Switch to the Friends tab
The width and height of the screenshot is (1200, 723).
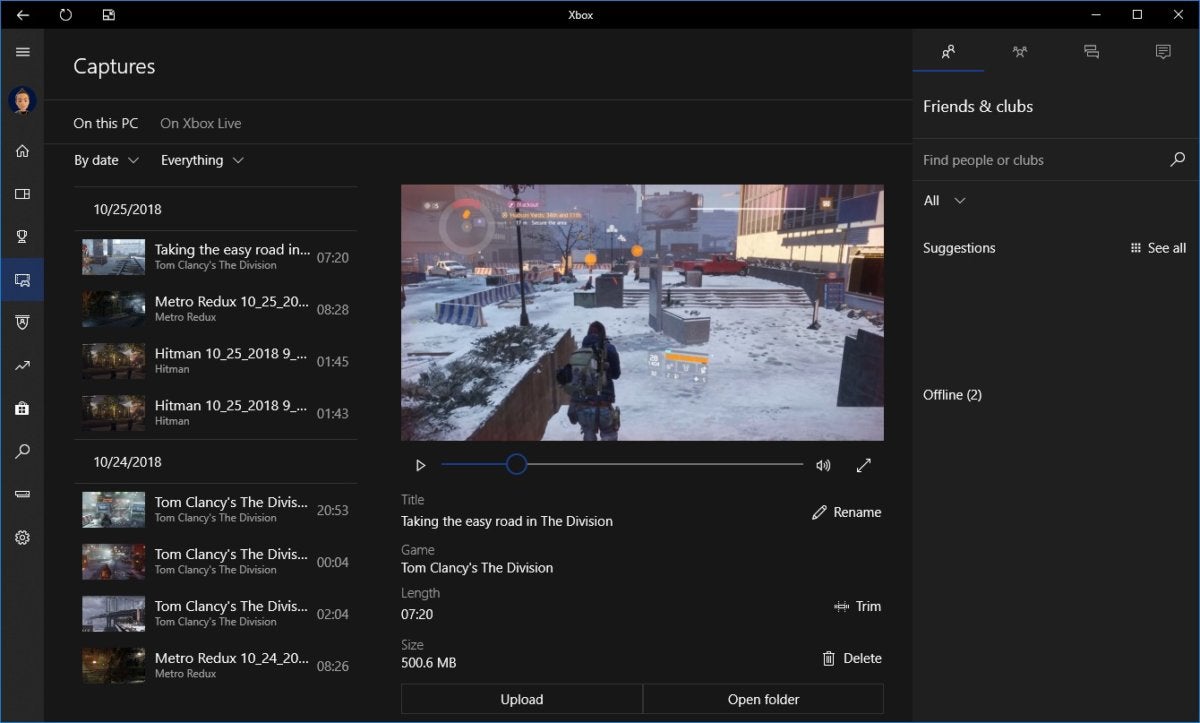(948, 52)
